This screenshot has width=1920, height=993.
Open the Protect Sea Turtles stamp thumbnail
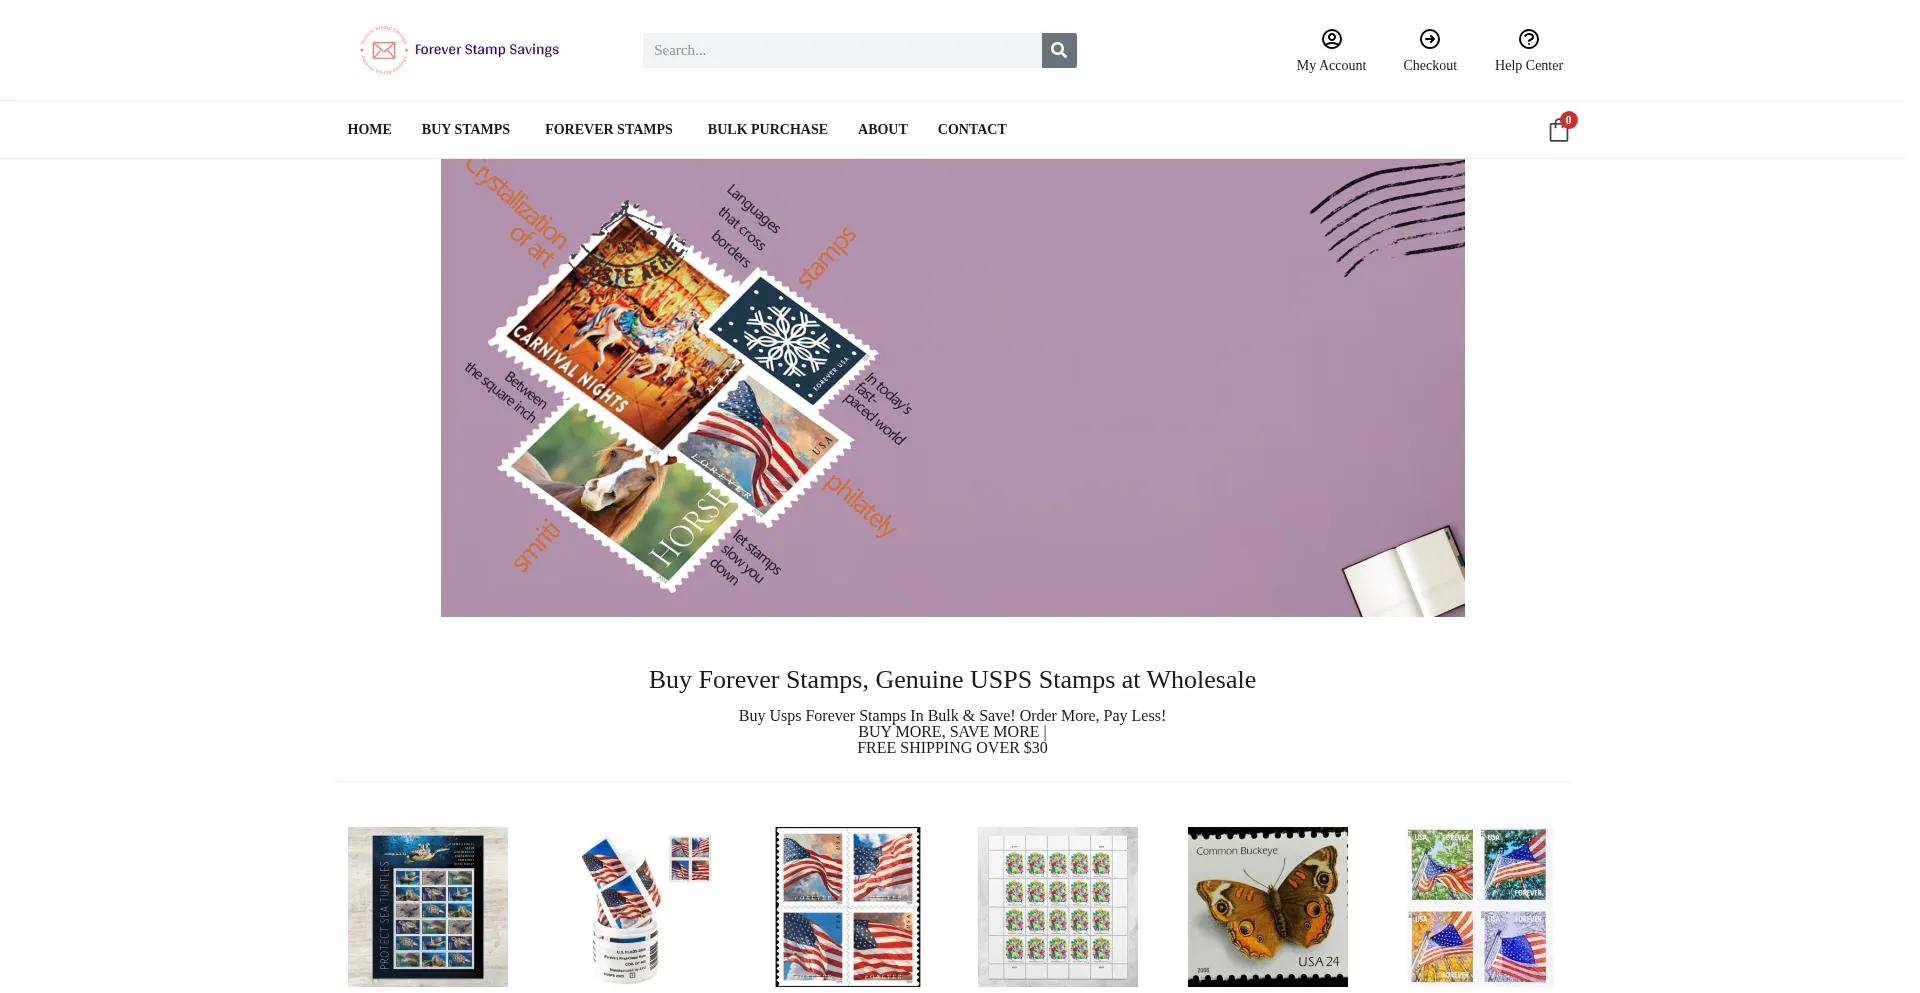428,907
